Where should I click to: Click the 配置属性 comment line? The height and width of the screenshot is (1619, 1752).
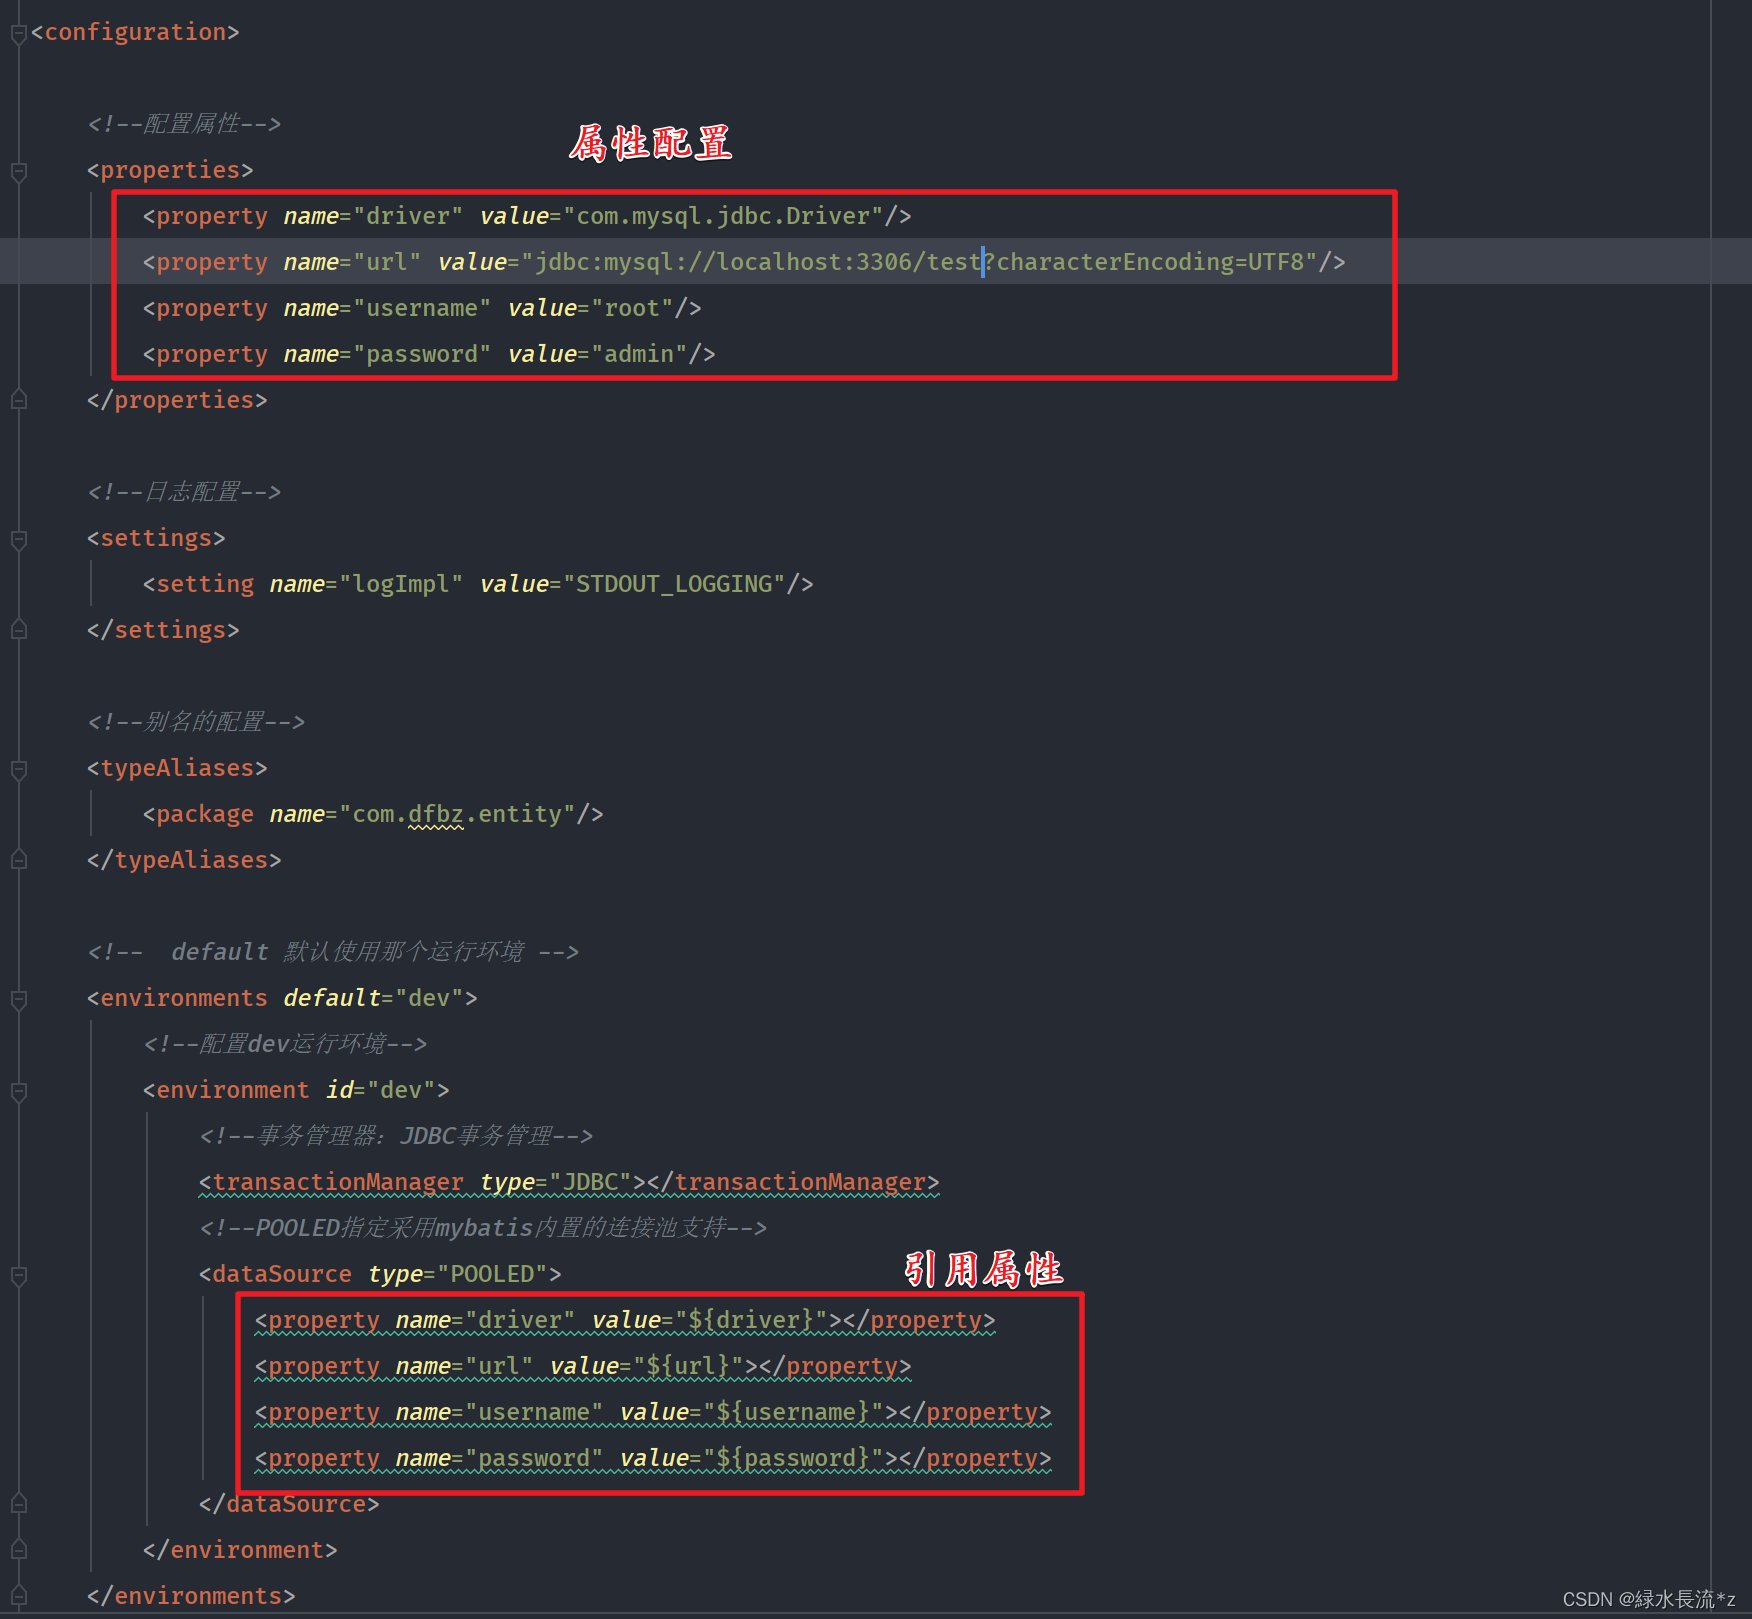click(x=184, y=124)
